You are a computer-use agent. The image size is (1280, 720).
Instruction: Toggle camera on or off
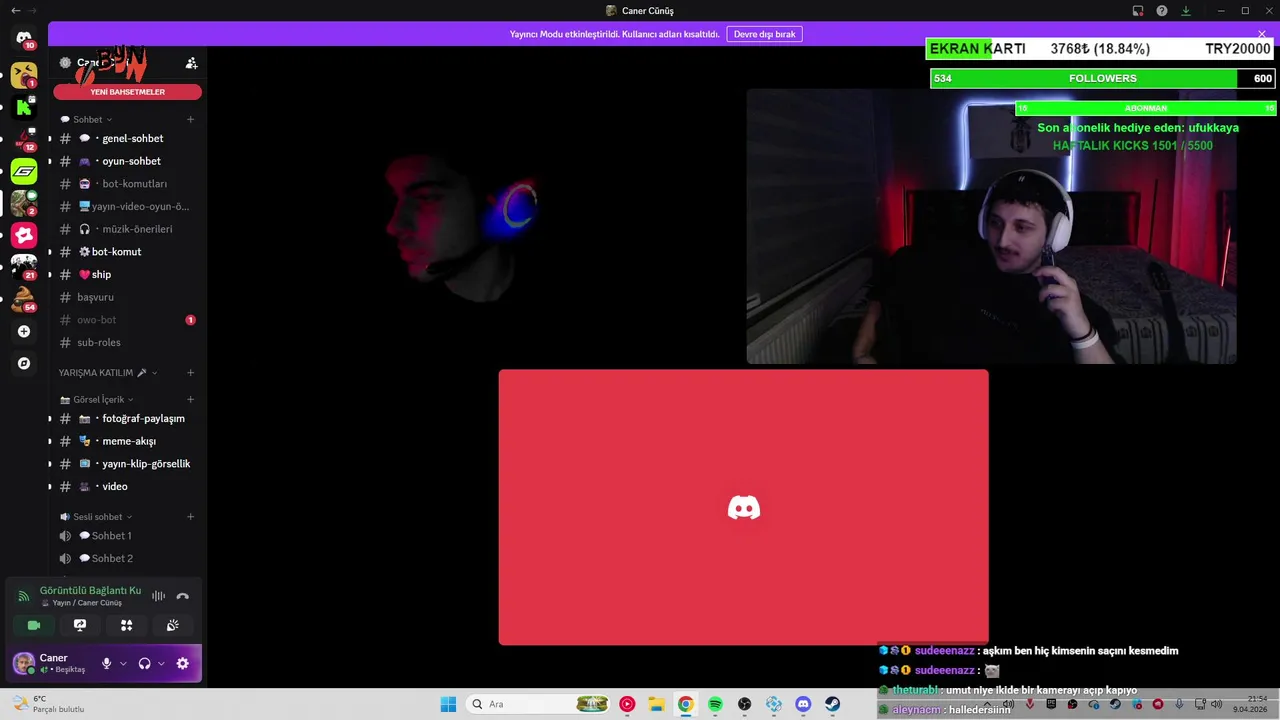(33, 625)
